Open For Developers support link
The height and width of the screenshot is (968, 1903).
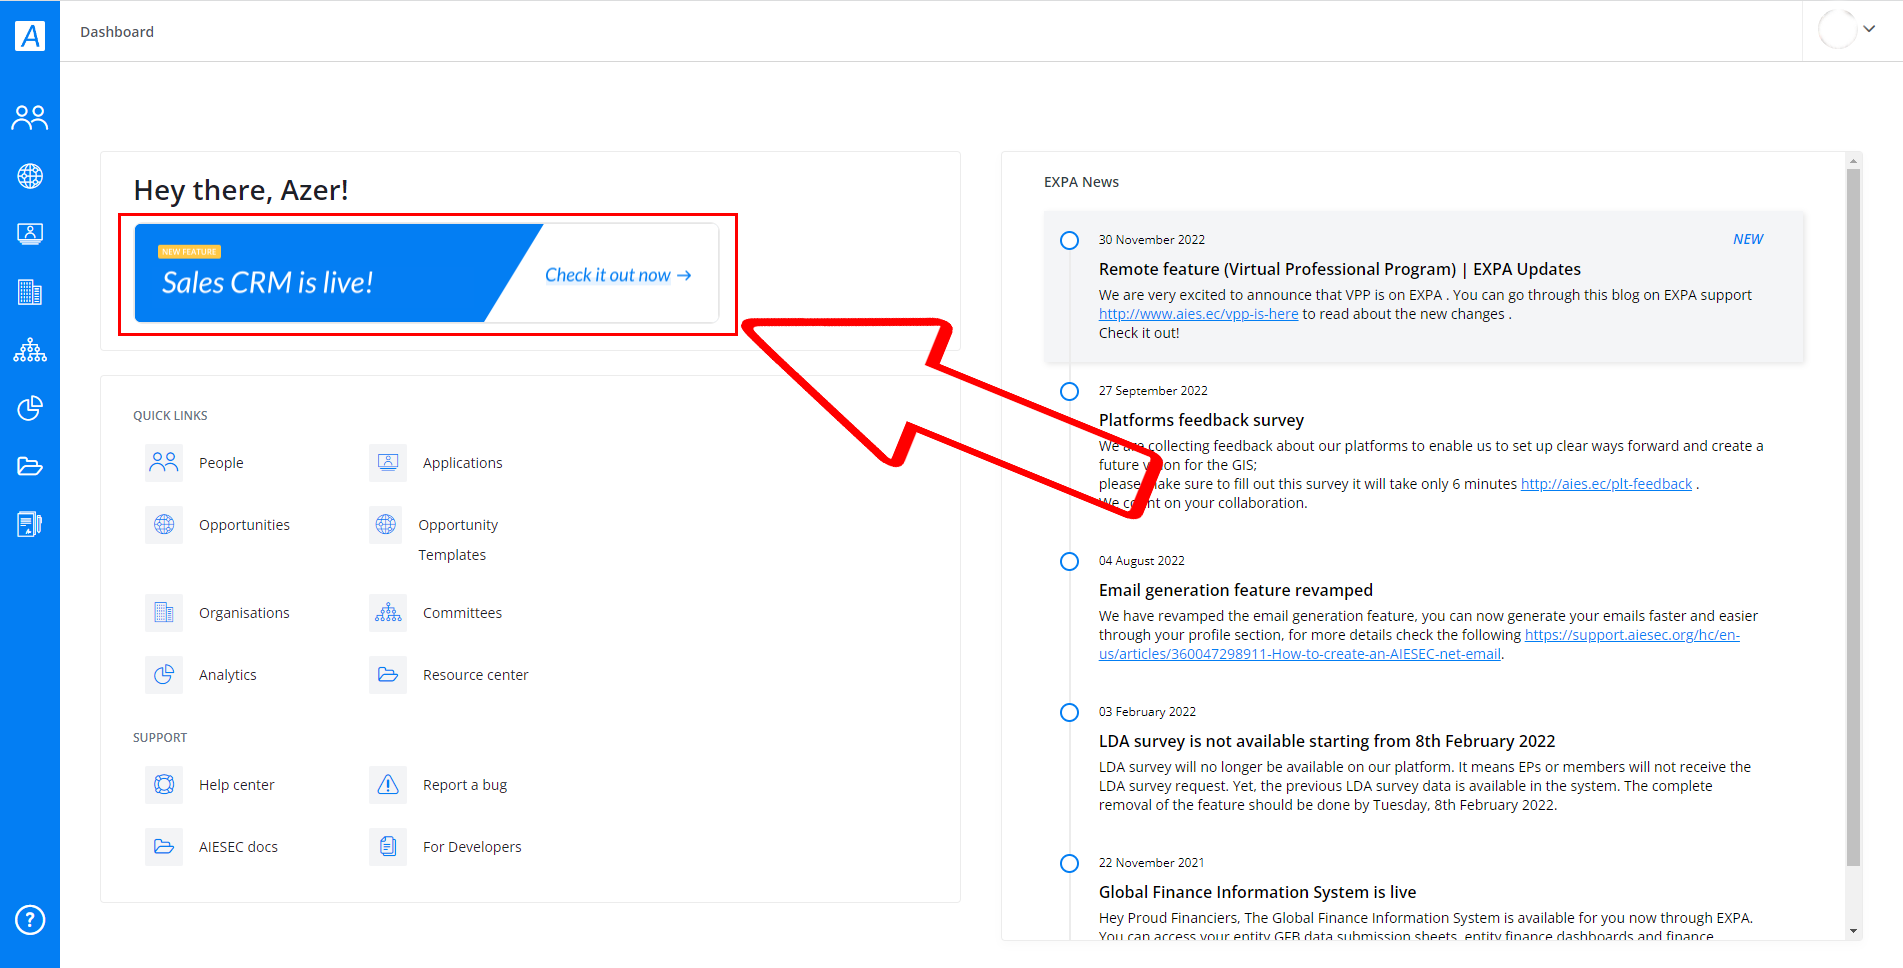(x=472, y=847)
